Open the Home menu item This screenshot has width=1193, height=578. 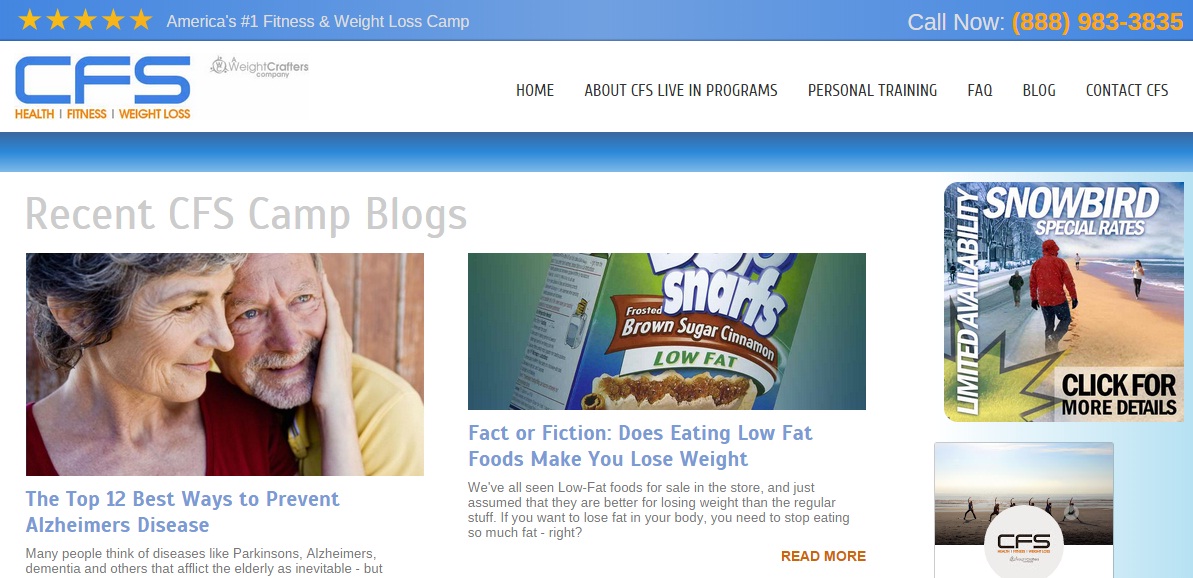coord(535,91)
